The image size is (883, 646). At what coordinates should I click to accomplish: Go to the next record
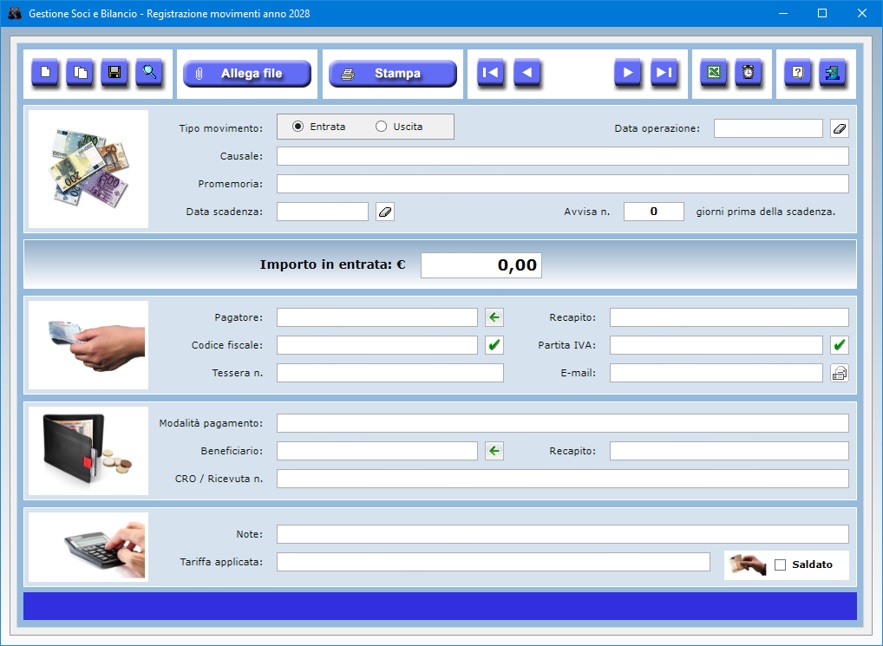click(628, 73)
